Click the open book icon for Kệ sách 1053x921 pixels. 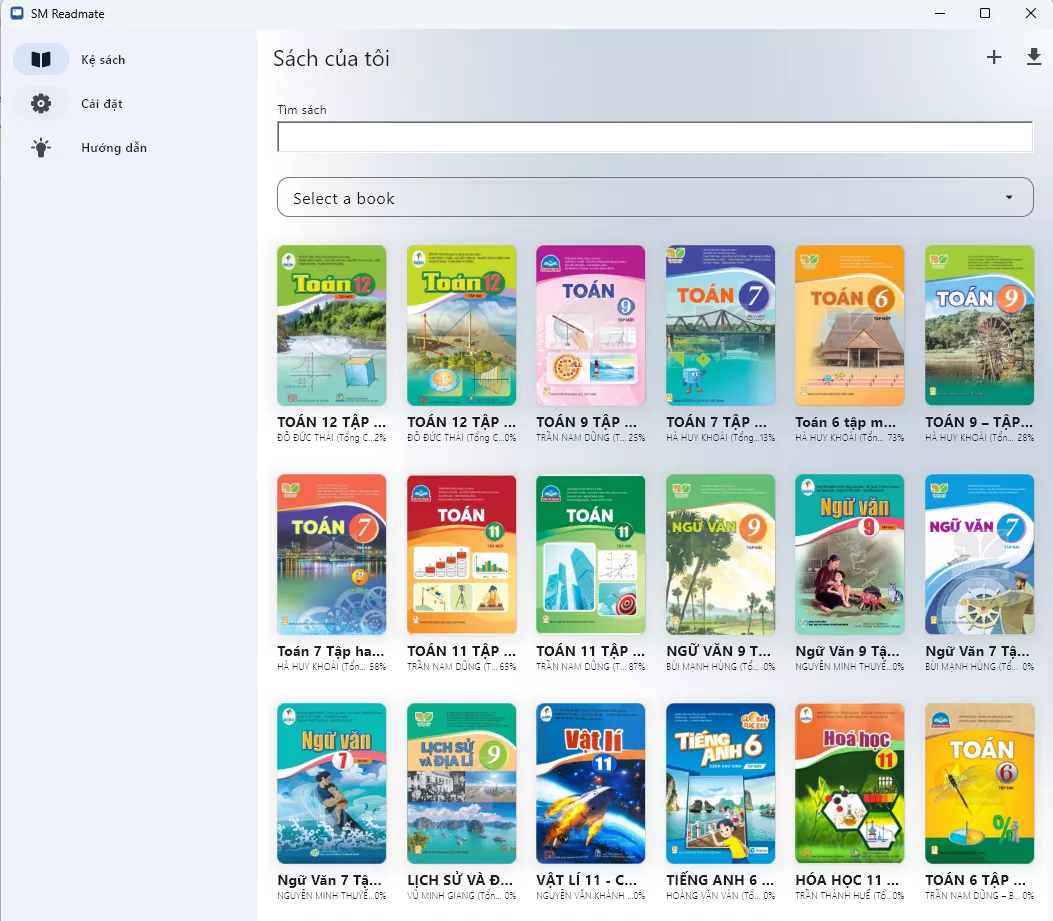(41, 60)
